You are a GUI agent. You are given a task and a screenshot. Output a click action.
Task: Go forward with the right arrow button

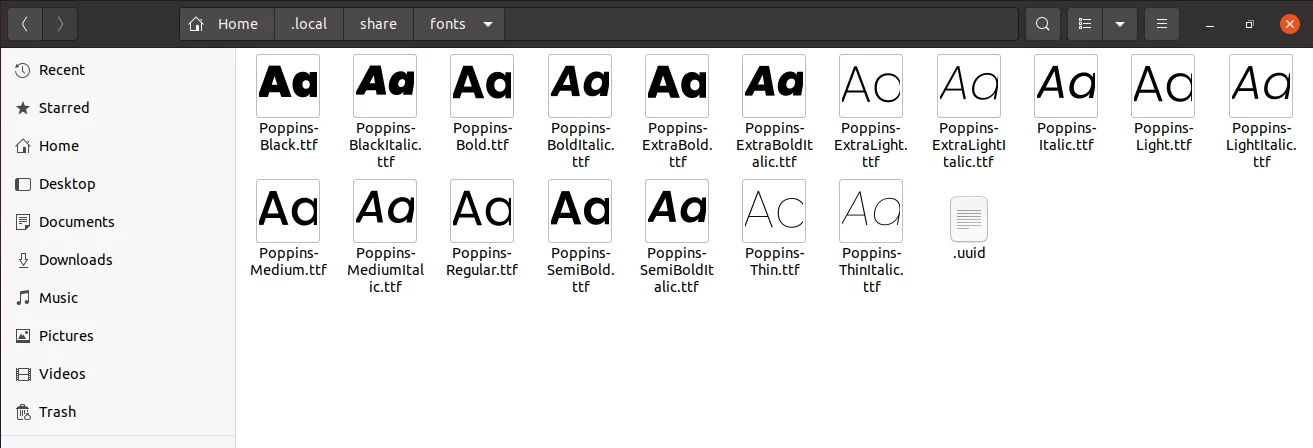[60, 24]
